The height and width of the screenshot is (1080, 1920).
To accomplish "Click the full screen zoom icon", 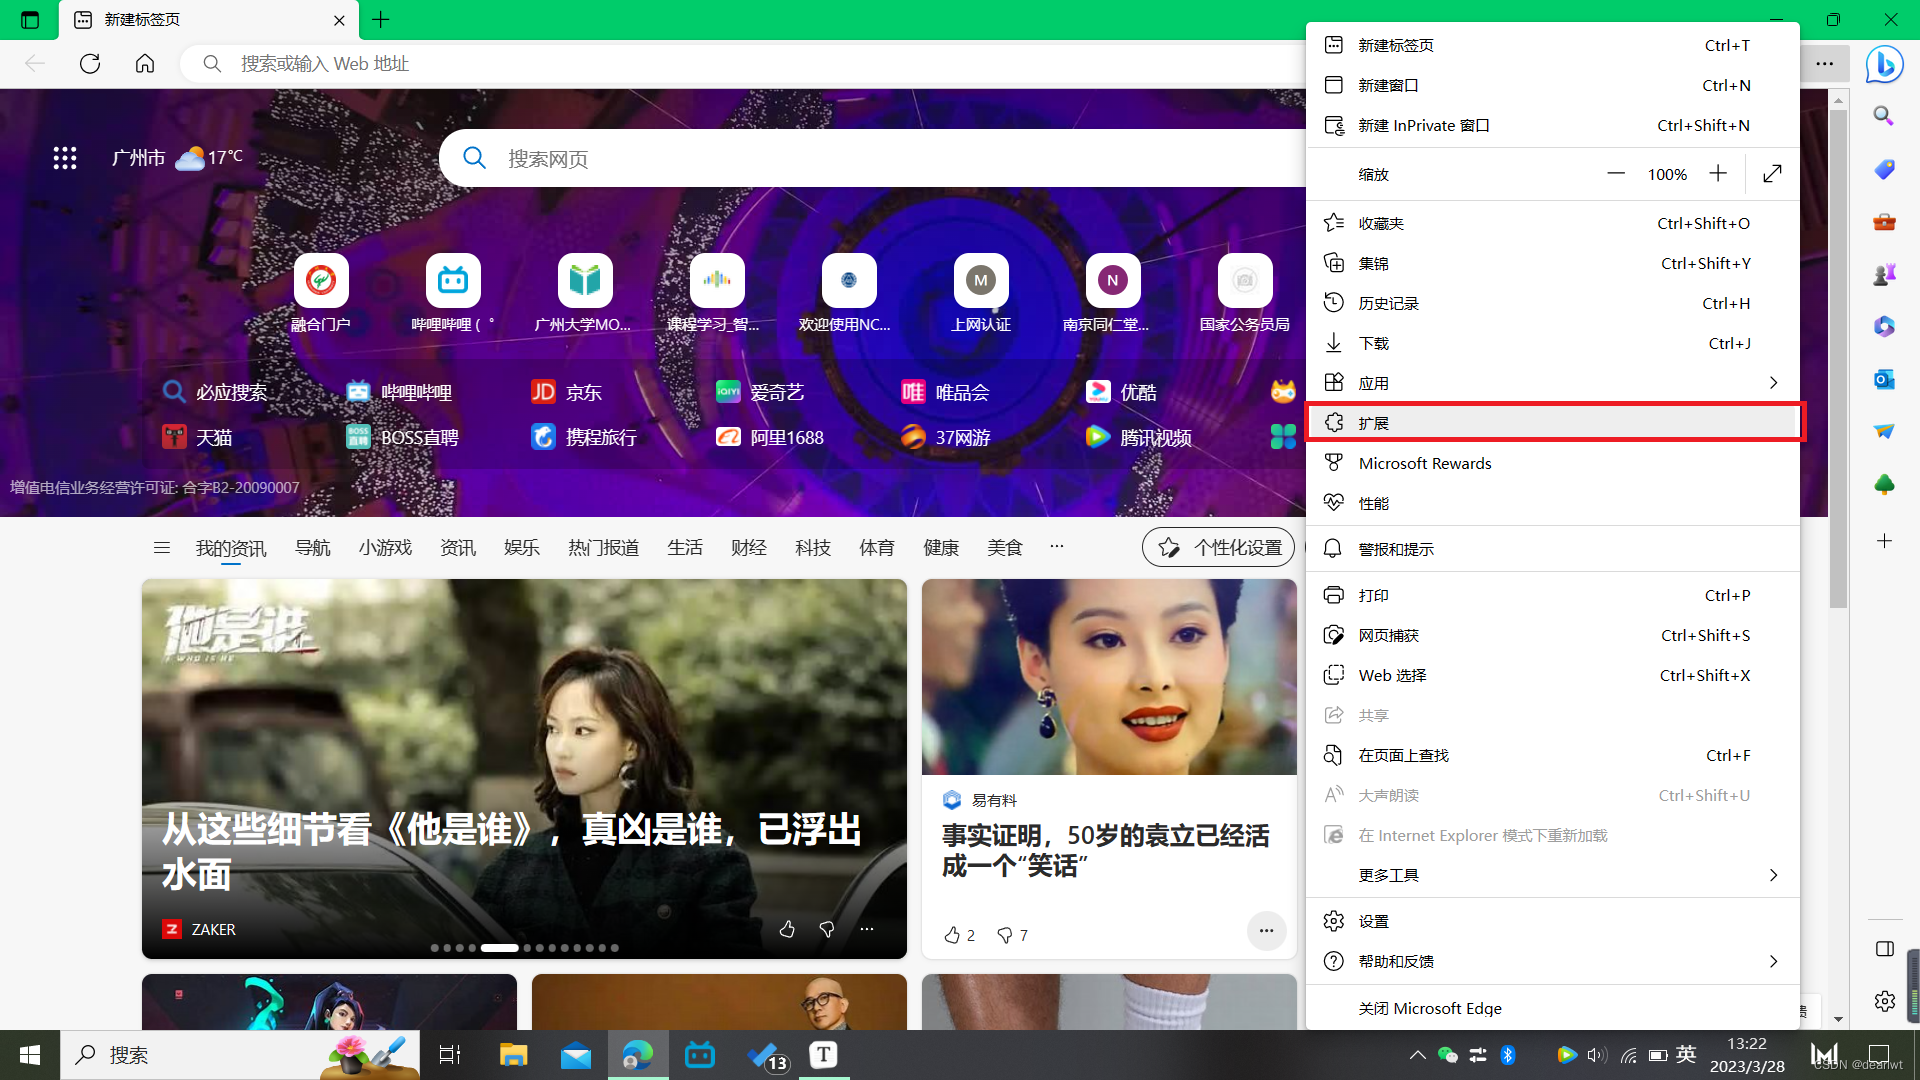I will point(1772,174).
